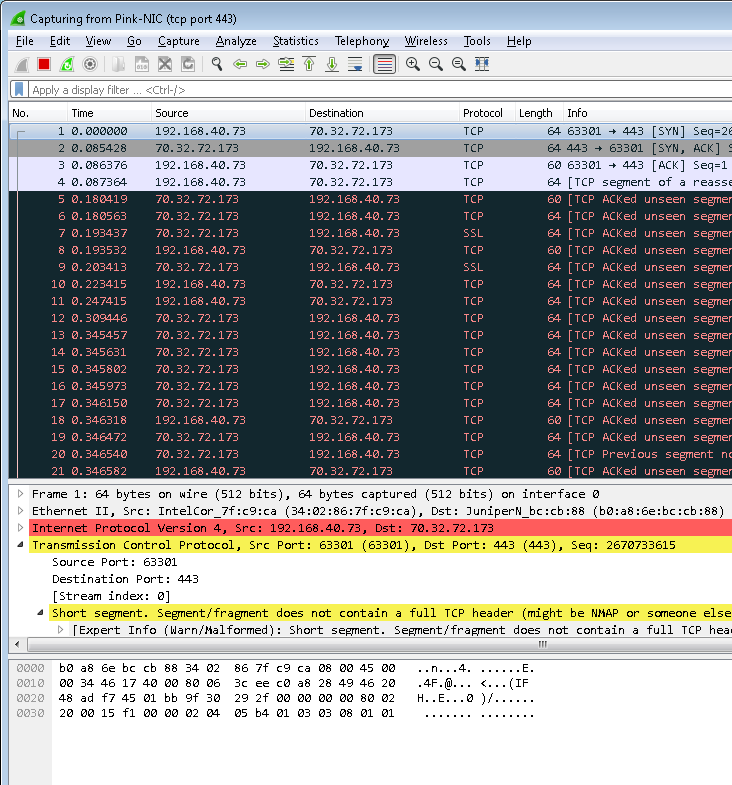Jump to the last packet
Screen dimensions: 732x785
[x=332, y=64]
